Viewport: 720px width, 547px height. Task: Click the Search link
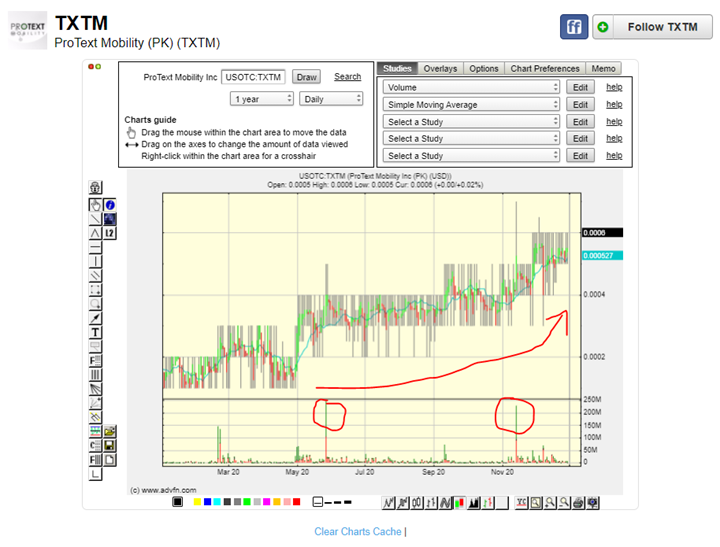348,77
